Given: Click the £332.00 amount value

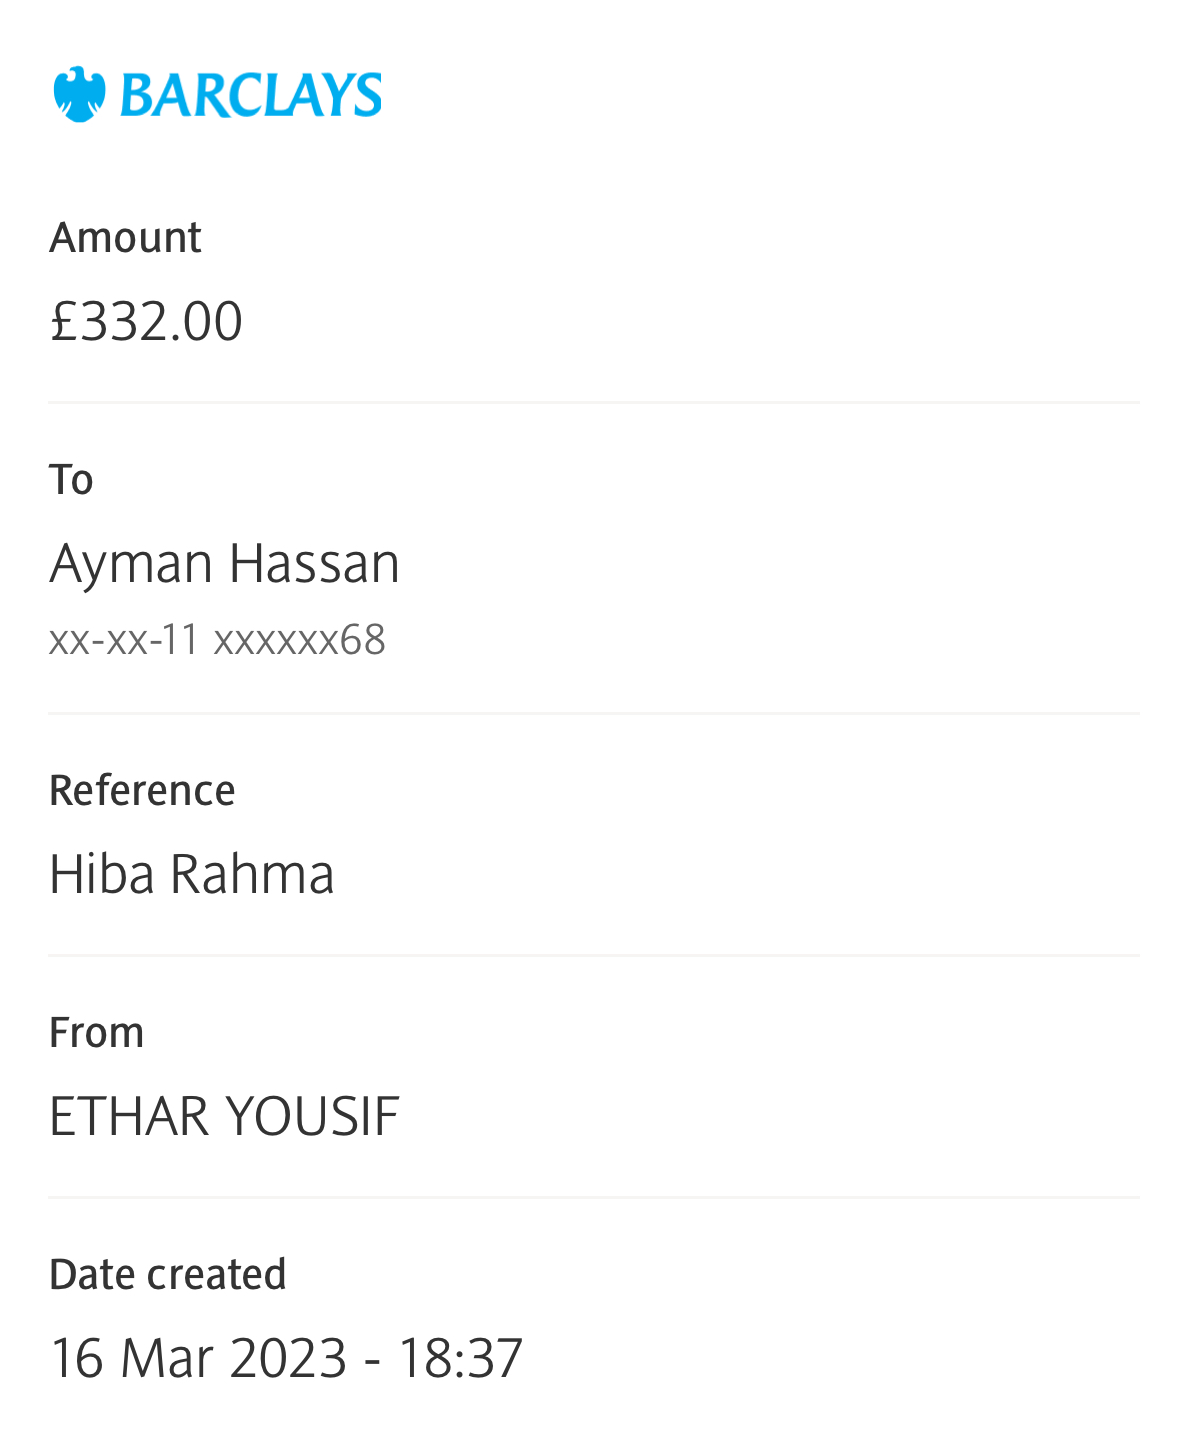Looking at the screenshot, I should tap(146, 321).
